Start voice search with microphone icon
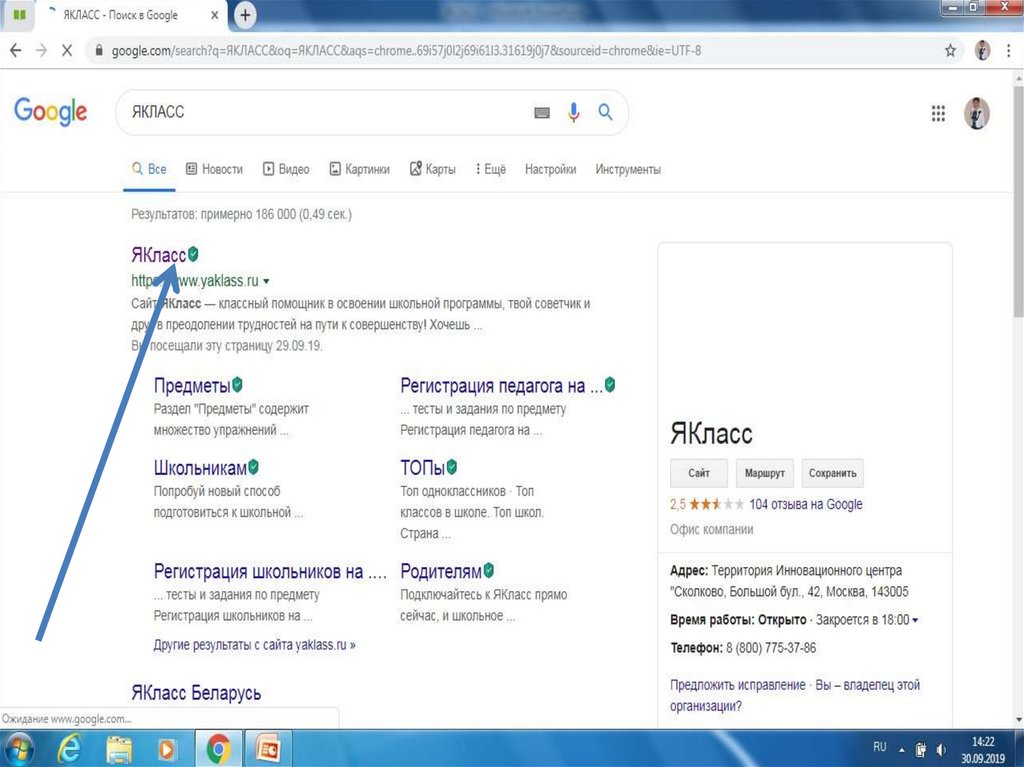Screen dimensions: 1024x767 (573, 112)
